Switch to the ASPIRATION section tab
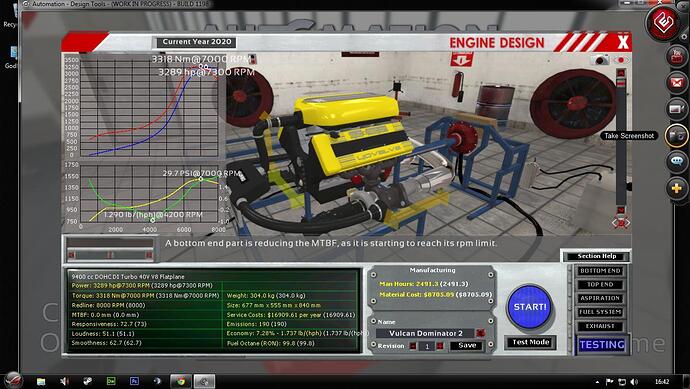This screenshot has width=690, height=389. (x=600, y=298)
